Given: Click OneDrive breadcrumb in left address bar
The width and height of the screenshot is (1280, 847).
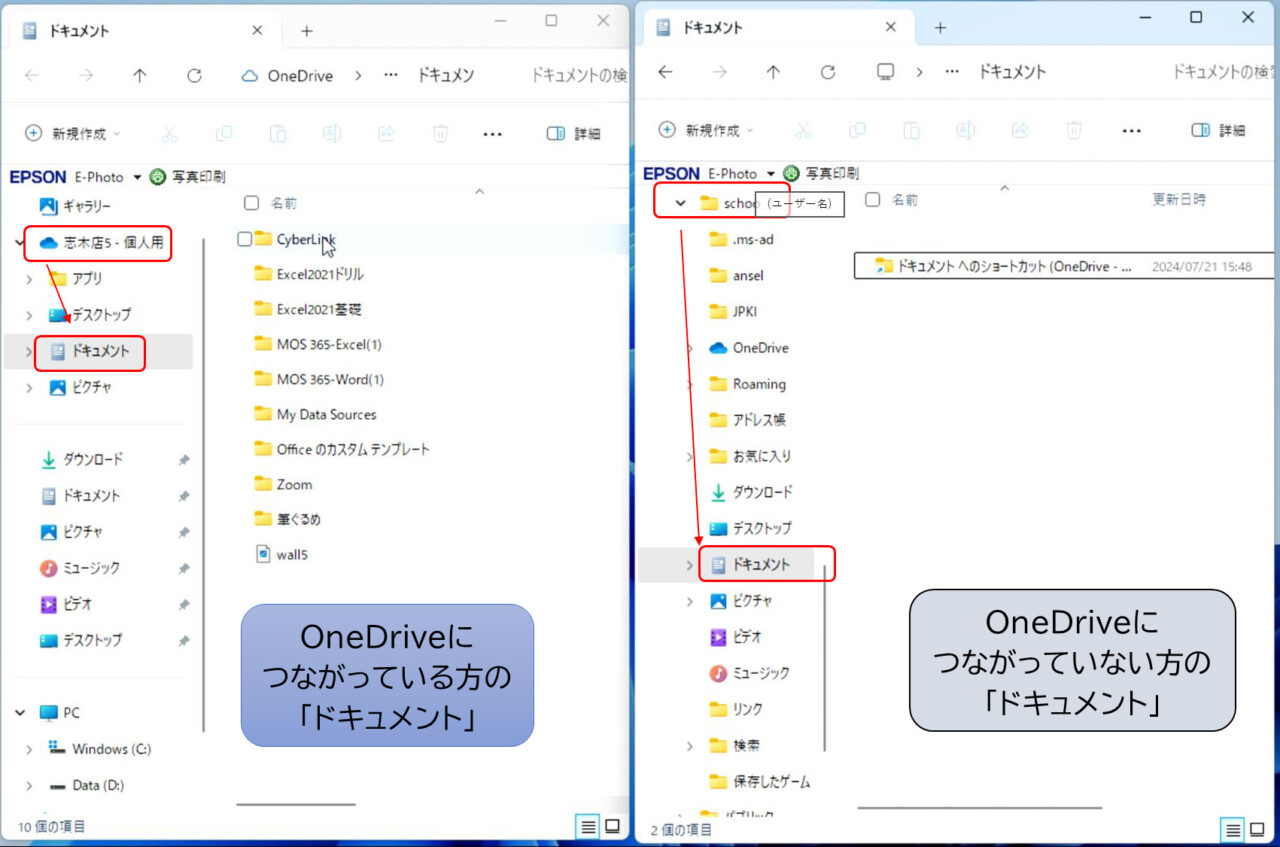Looking at the screenshot, I should point(300,76).
